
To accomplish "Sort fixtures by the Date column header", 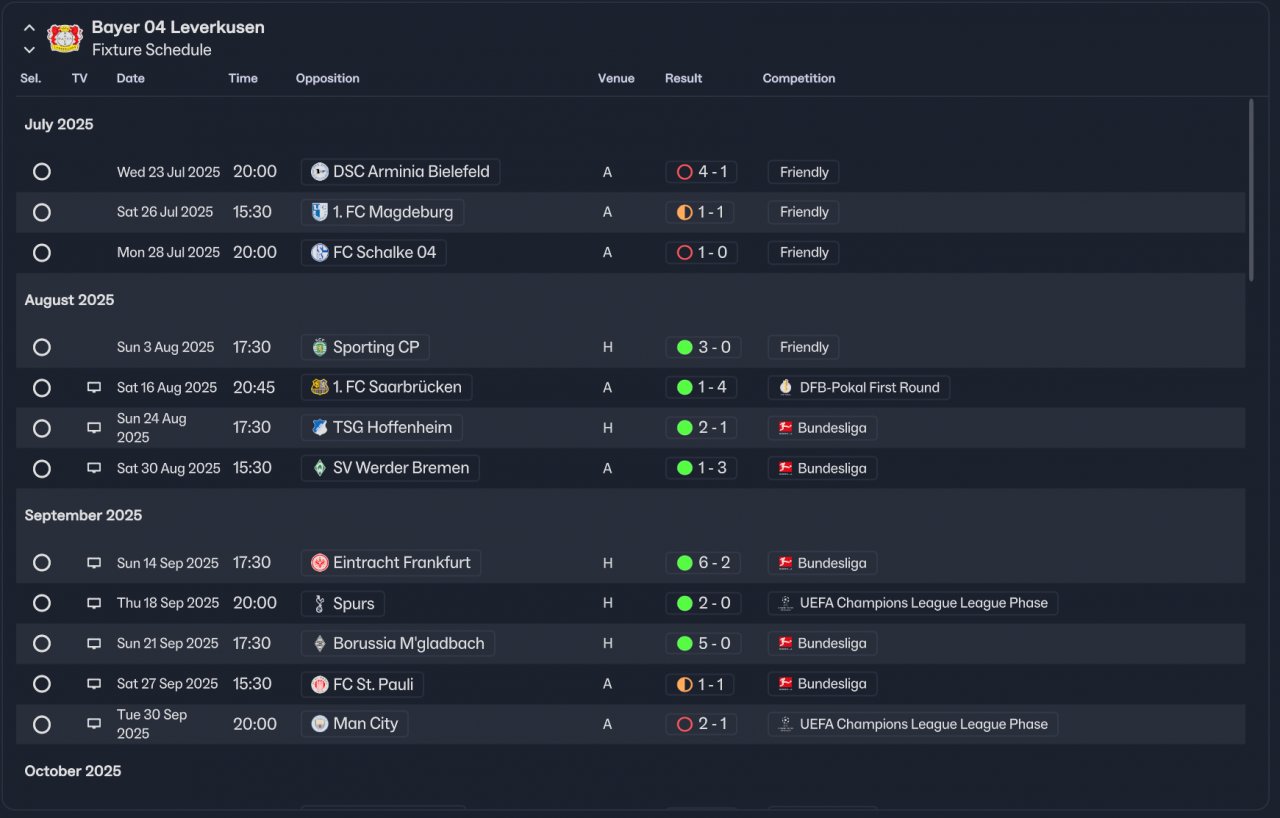I will (x=130, y=78).
